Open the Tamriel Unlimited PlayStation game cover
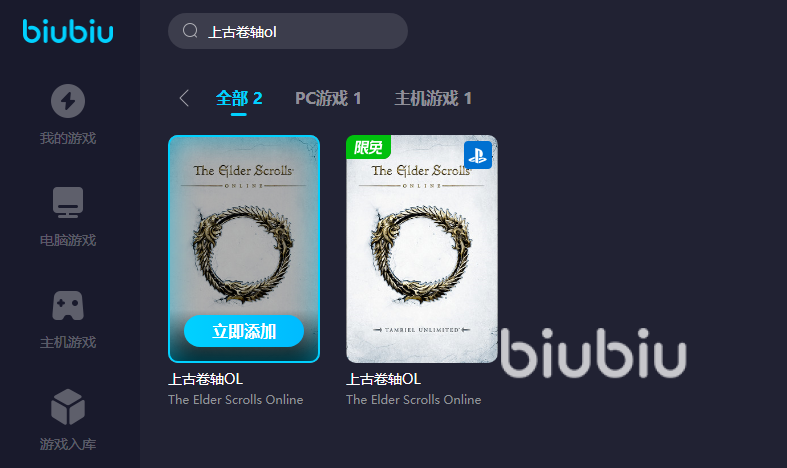This screenshot has height=468, width=787. [422, 249]
